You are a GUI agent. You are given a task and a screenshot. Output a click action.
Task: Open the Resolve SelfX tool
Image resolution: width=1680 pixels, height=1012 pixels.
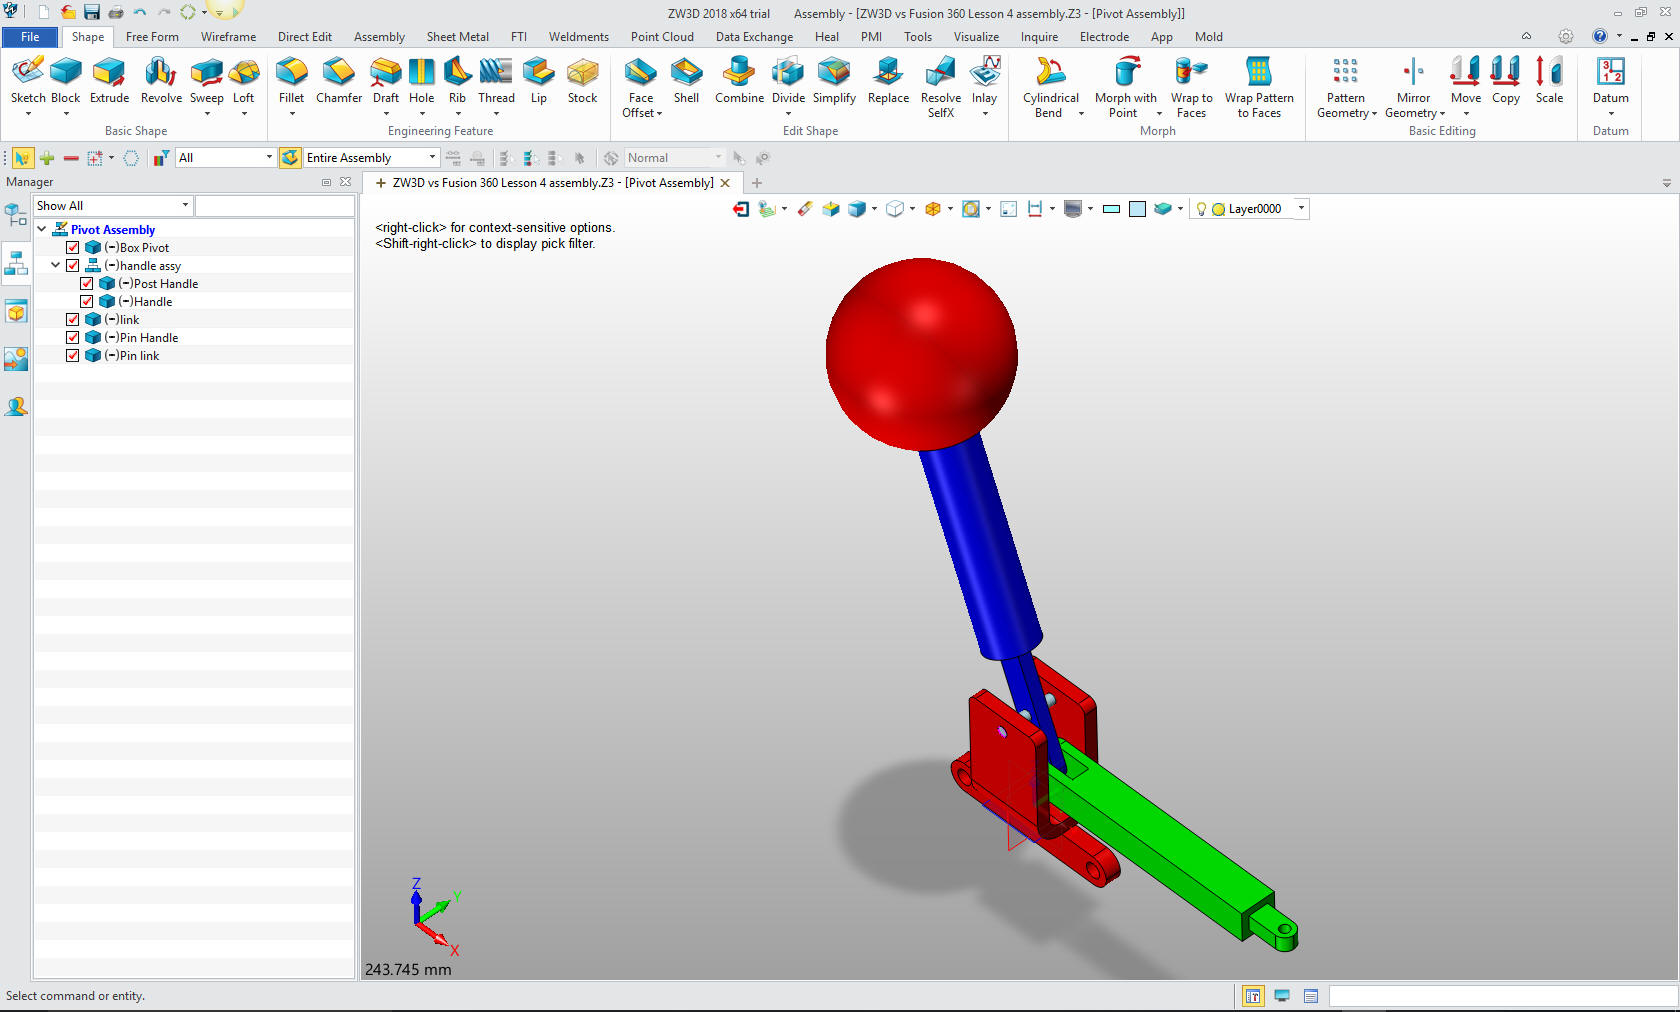[x=941, y=87]
